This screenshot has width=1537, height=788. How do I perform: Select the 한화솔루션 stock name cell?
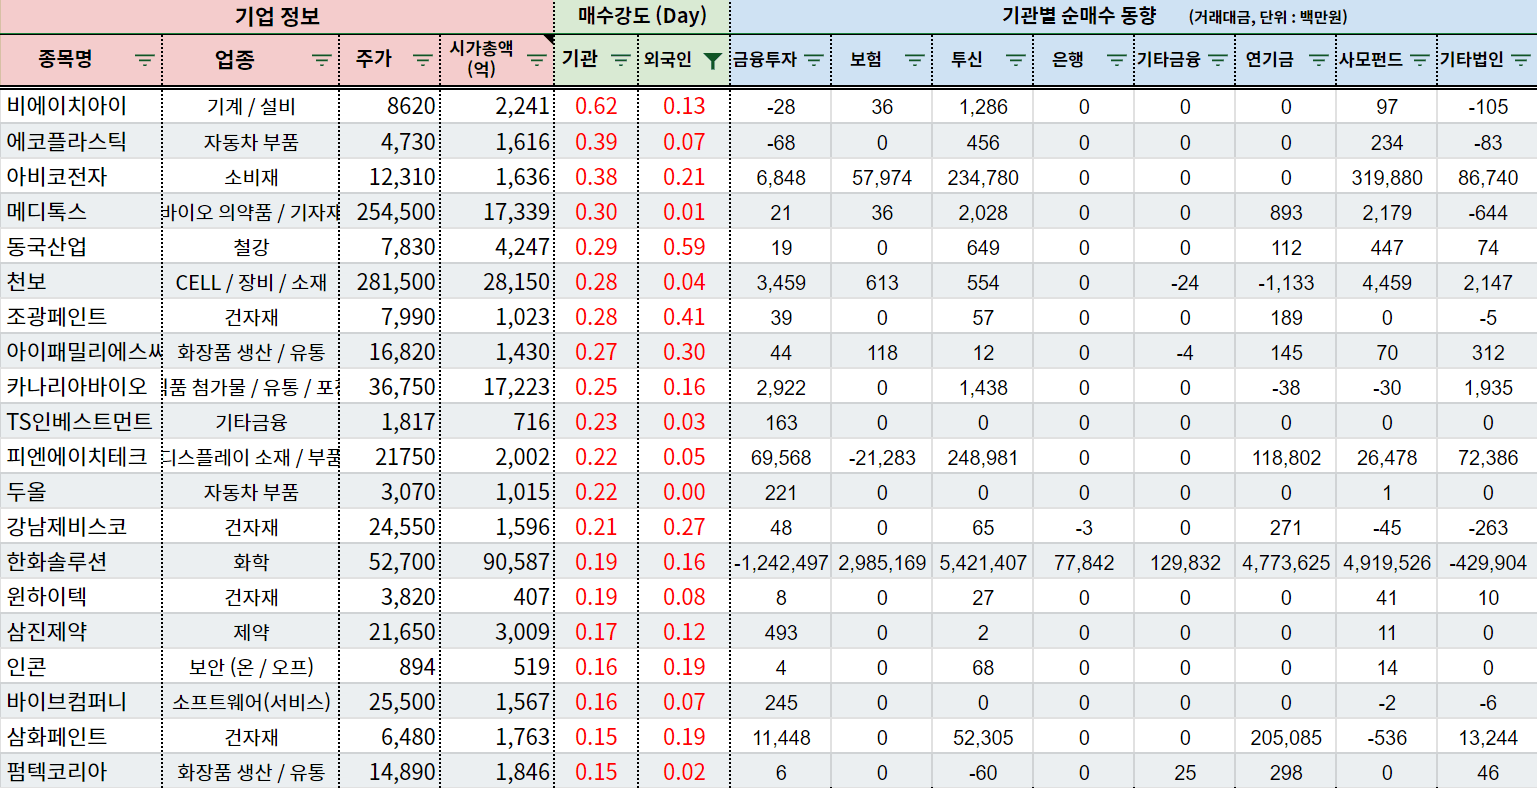click(80, 561)
